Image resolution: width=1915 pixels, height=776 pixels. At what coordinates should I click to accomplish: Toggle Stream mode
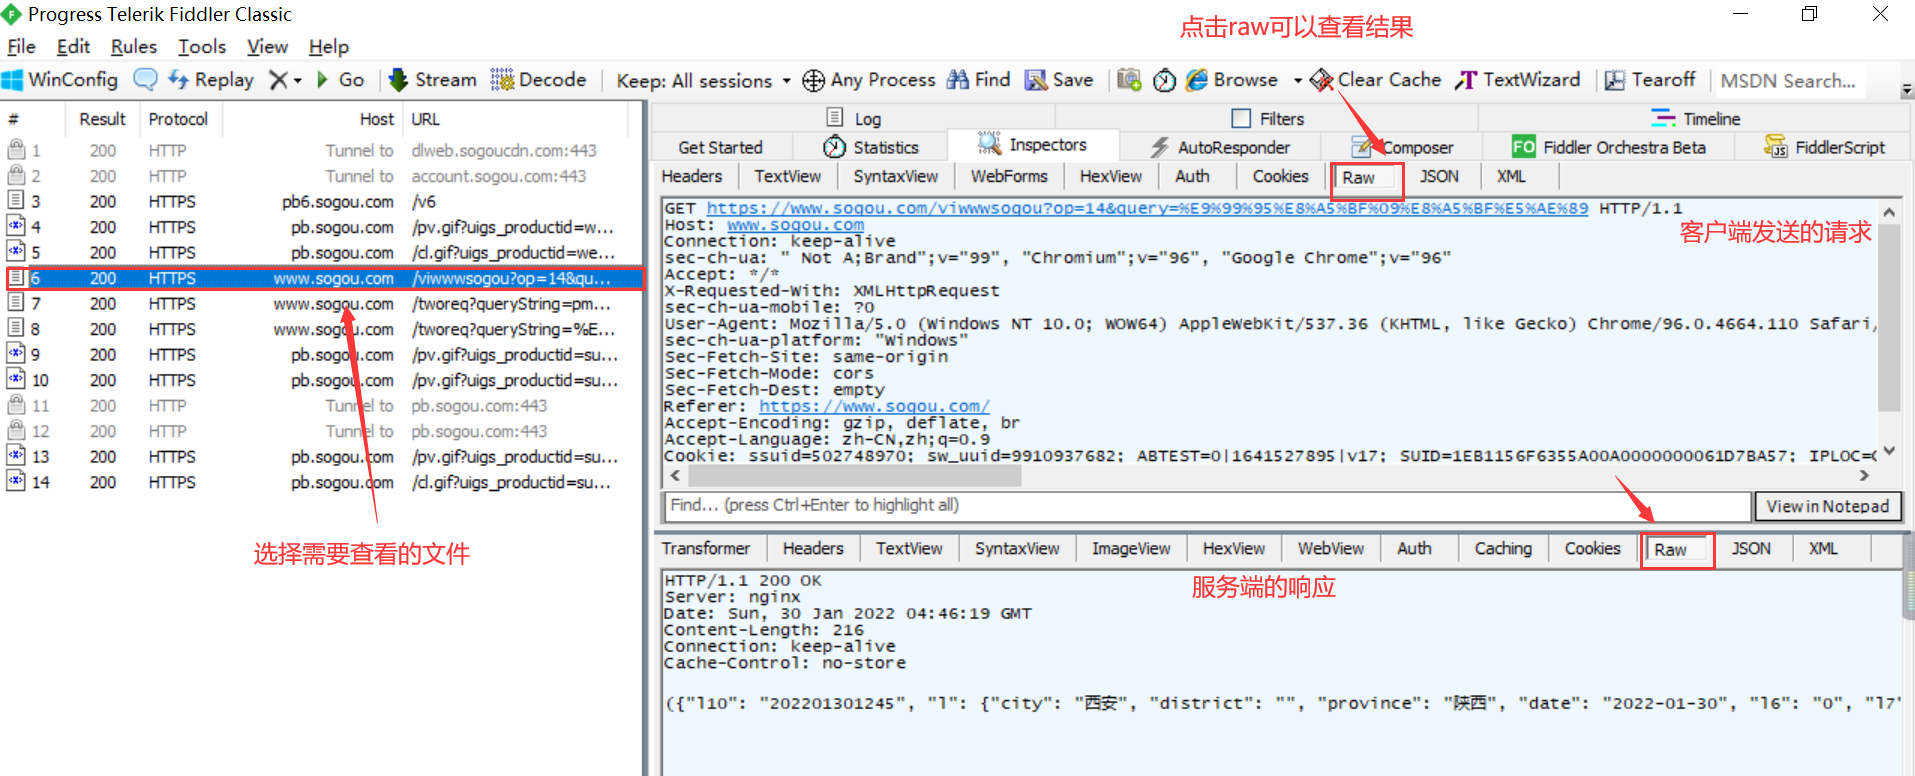pos(432,80)
